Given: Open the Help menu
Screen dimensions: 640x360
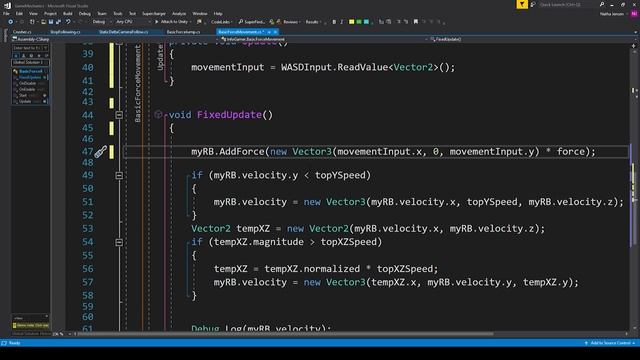Looking at the screenshot, I should coord(218,14).
